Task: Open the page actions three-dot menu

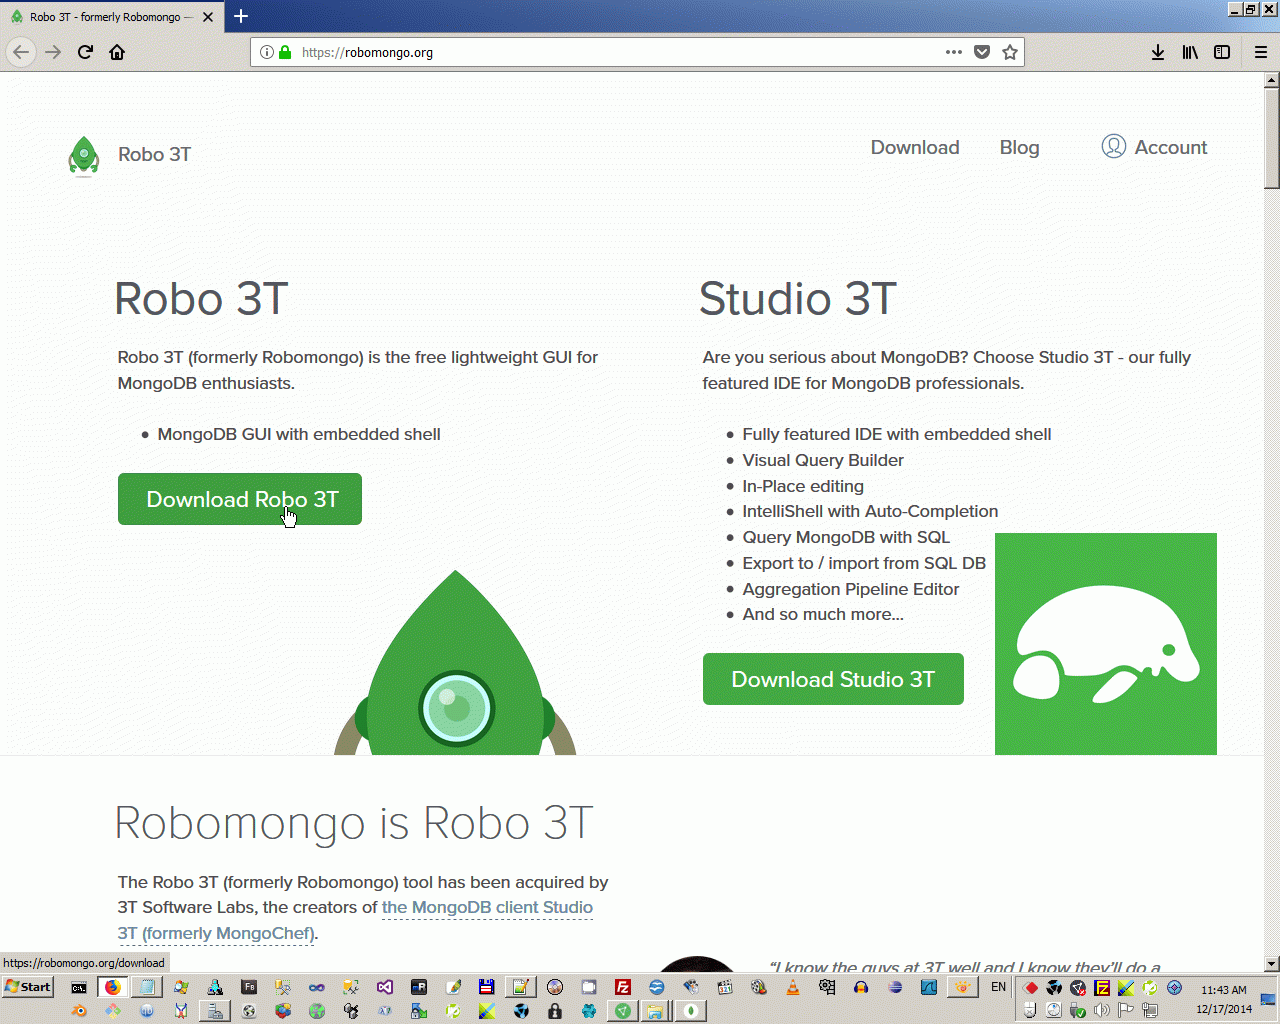Action: click(954, 52)
